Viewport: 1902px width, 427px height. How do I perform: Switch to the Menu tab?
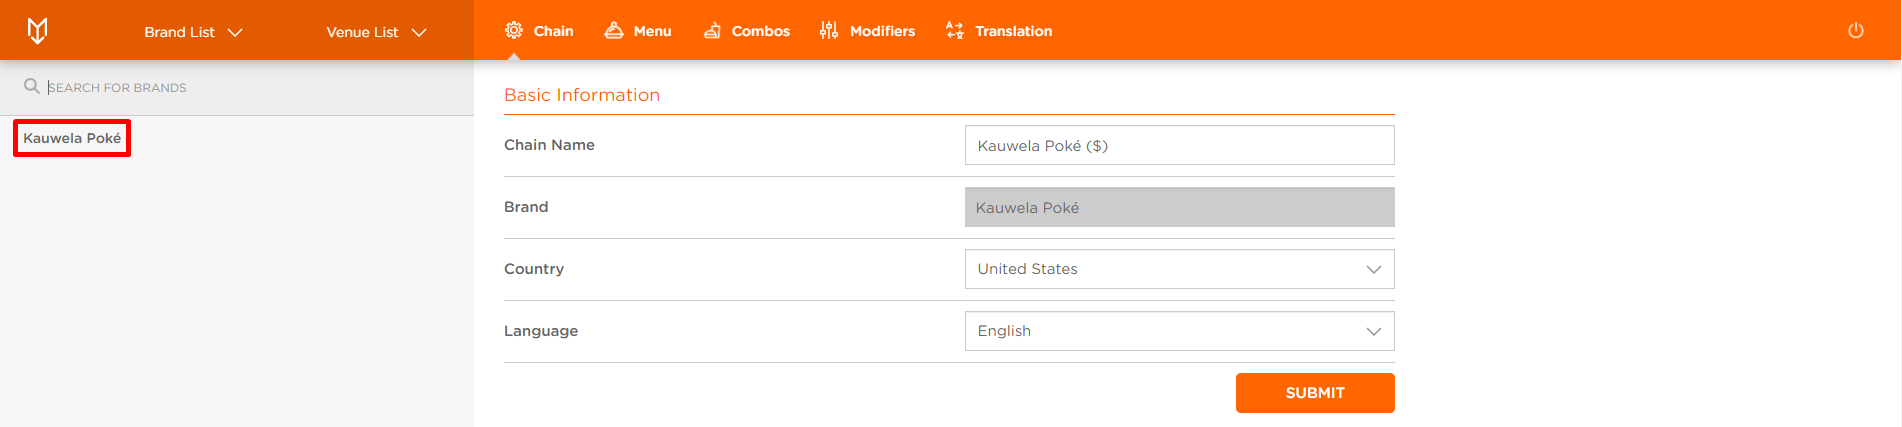638,31
